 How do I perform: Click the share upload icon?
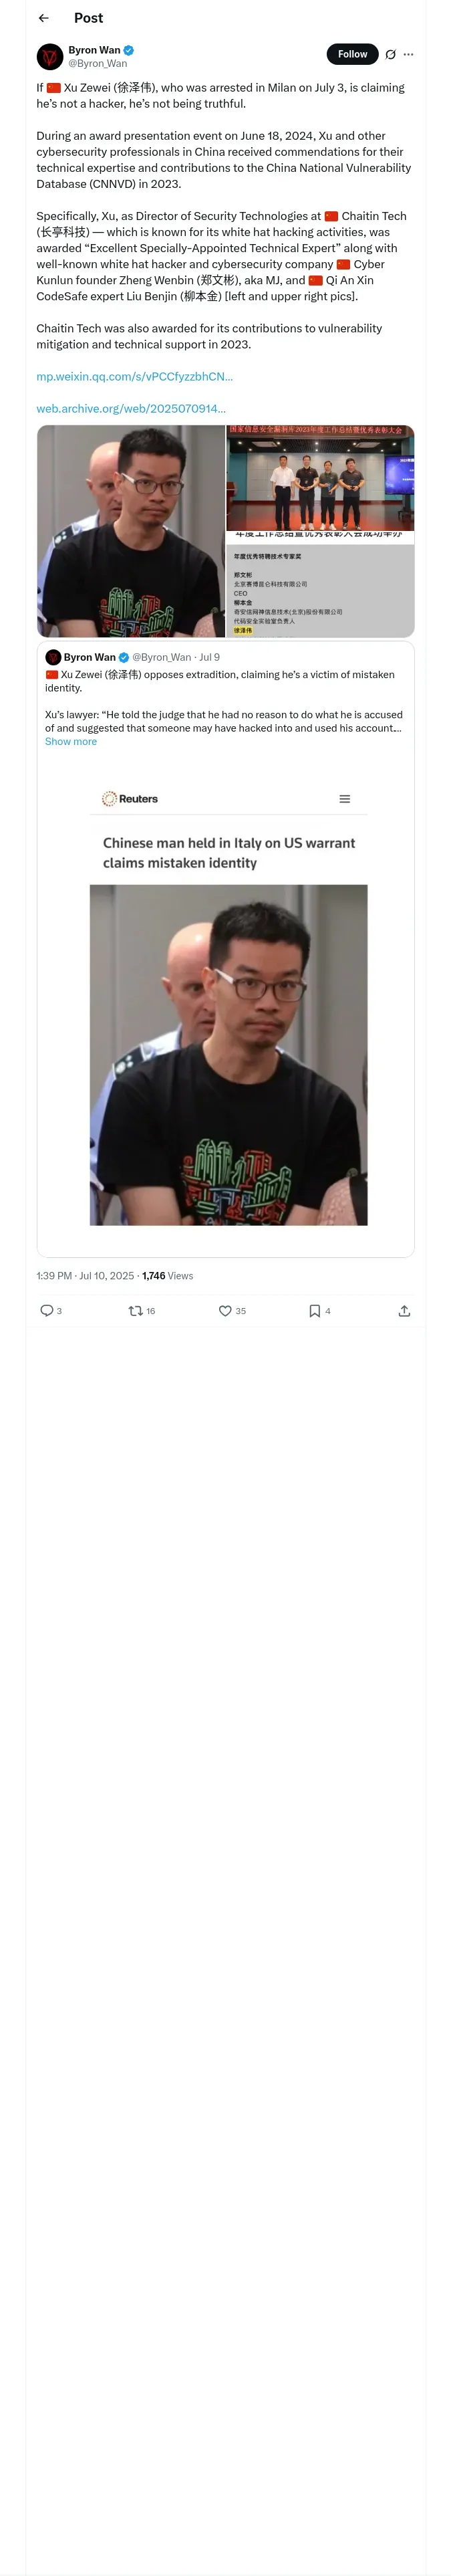point(404,1310)
